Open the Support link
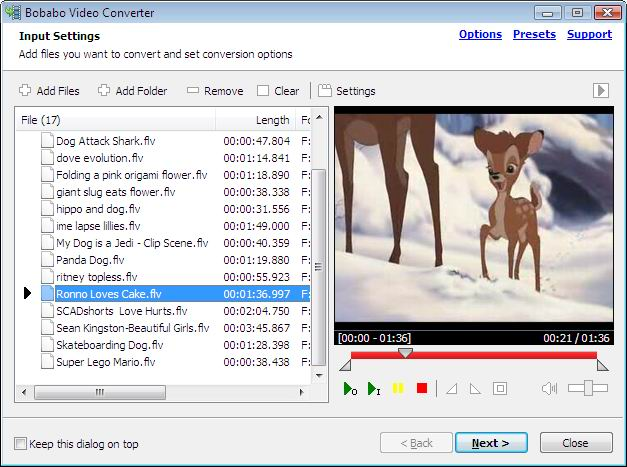 pyautogui.click(x=589, y=34)
